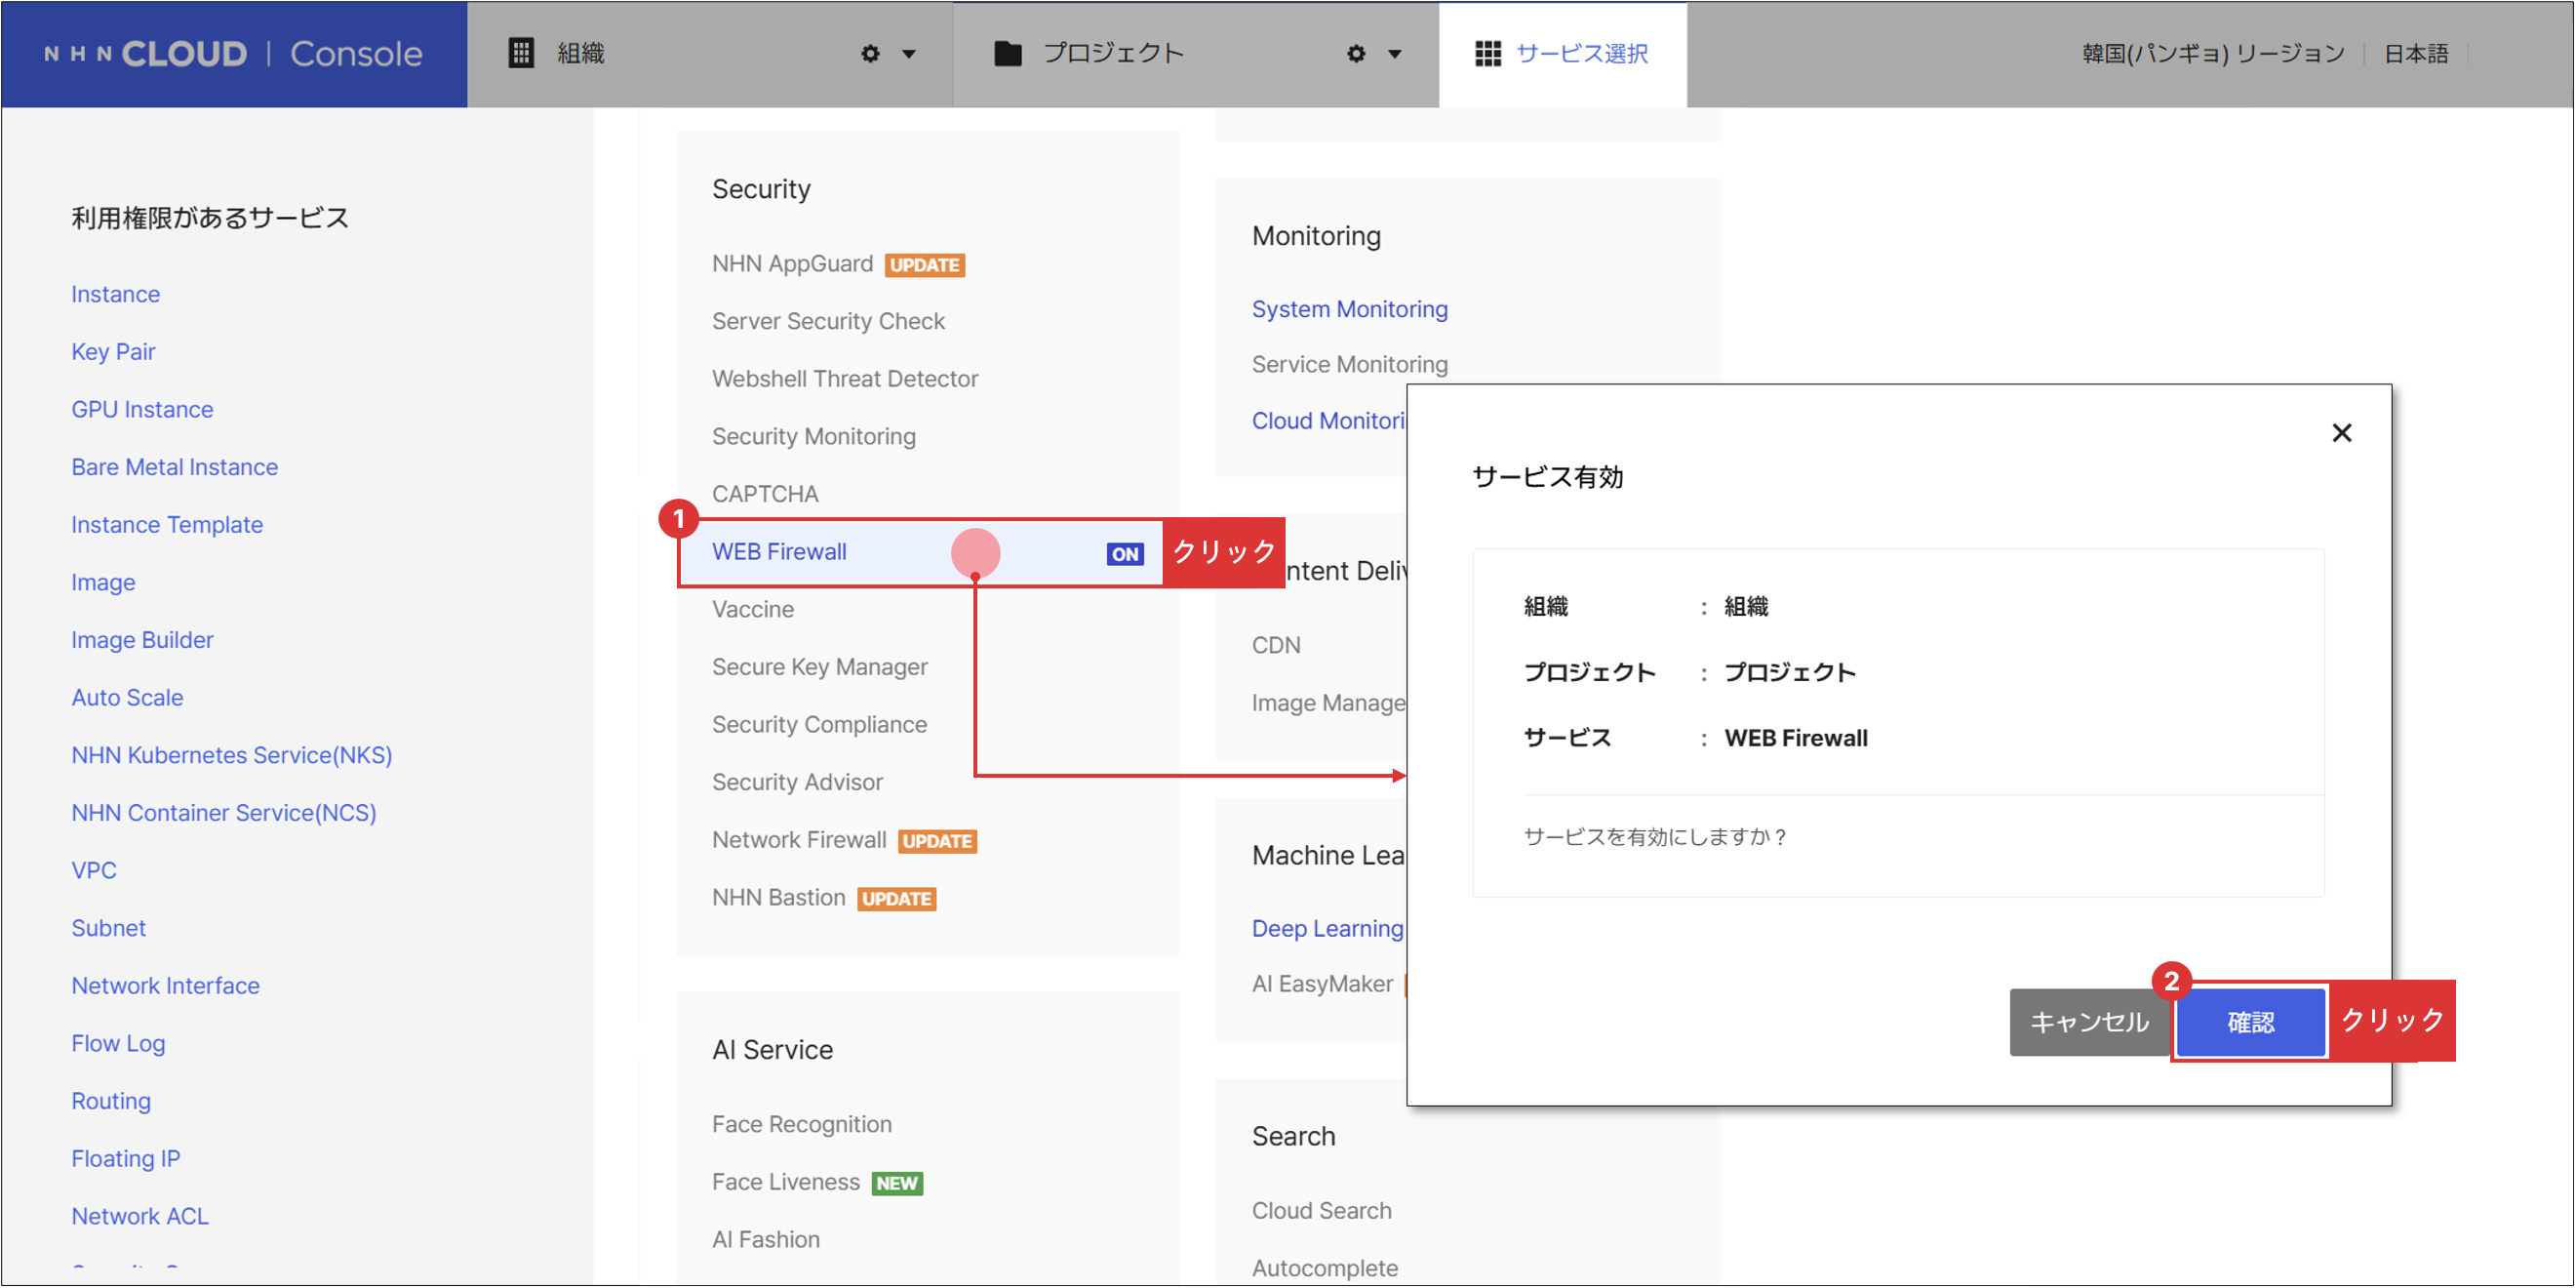The width and height of the screenshot is (2576, 1288).
Task: Open Bare Metal Instance in sidebar
Action: [174, 468]
